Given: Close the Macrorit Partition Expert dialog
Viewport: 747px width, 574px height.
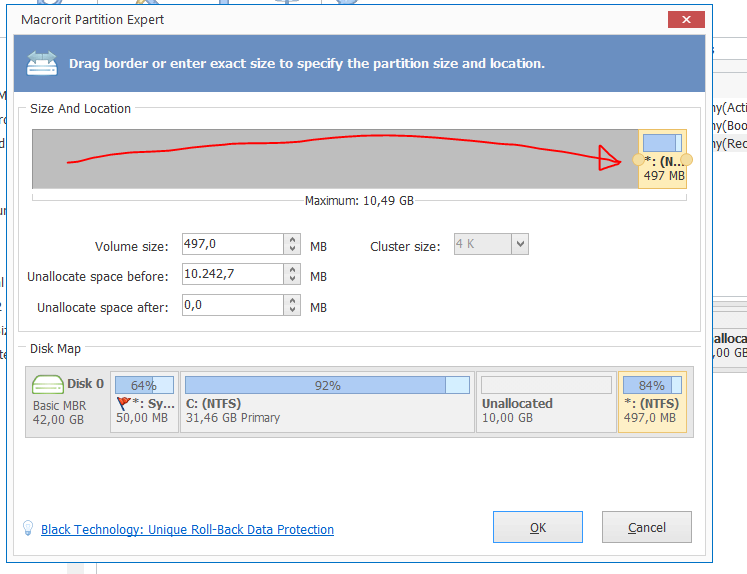Looking at the screenshot, I should [686, 20].
